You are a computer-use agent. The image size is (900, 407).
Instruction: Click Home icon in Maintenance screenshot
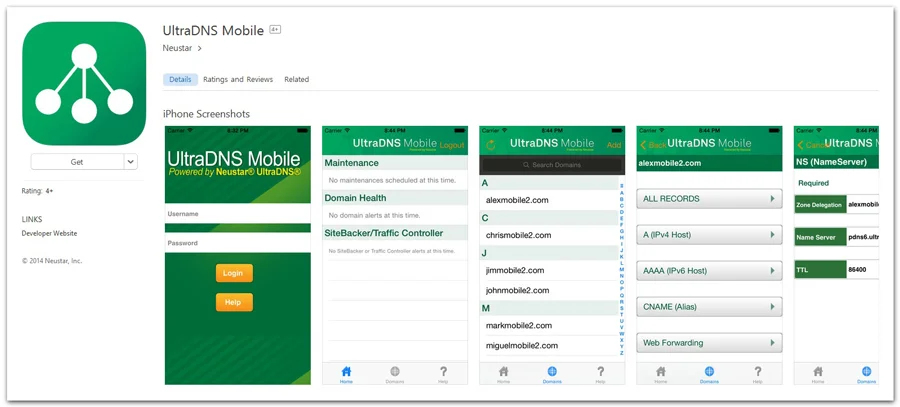346,374
